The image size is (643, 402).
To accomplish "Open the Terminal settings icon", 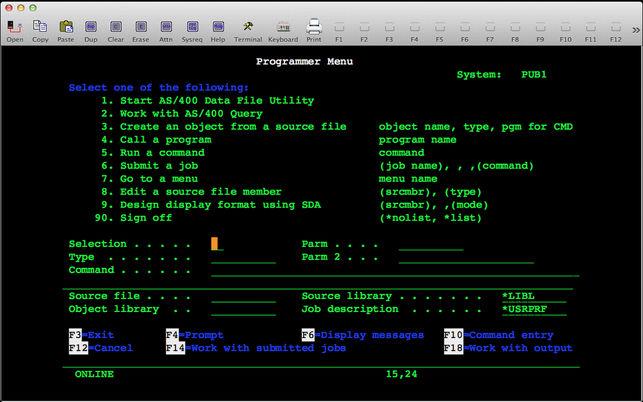I will click(x=248, y=27).
